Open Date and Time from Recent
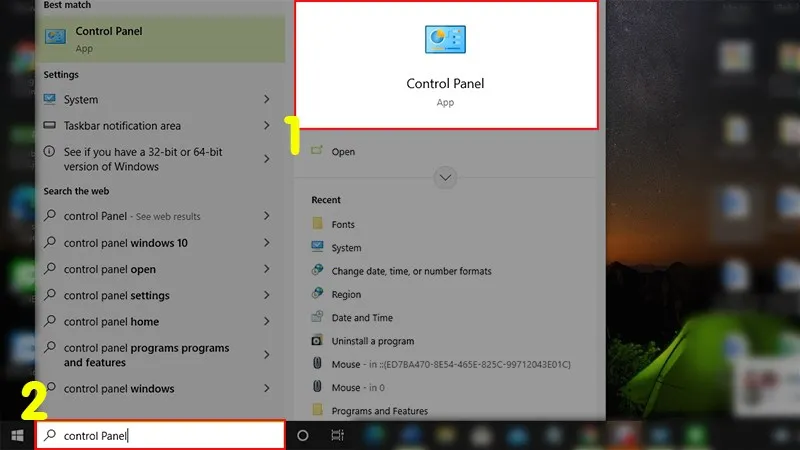 click(x=362, y=318)
